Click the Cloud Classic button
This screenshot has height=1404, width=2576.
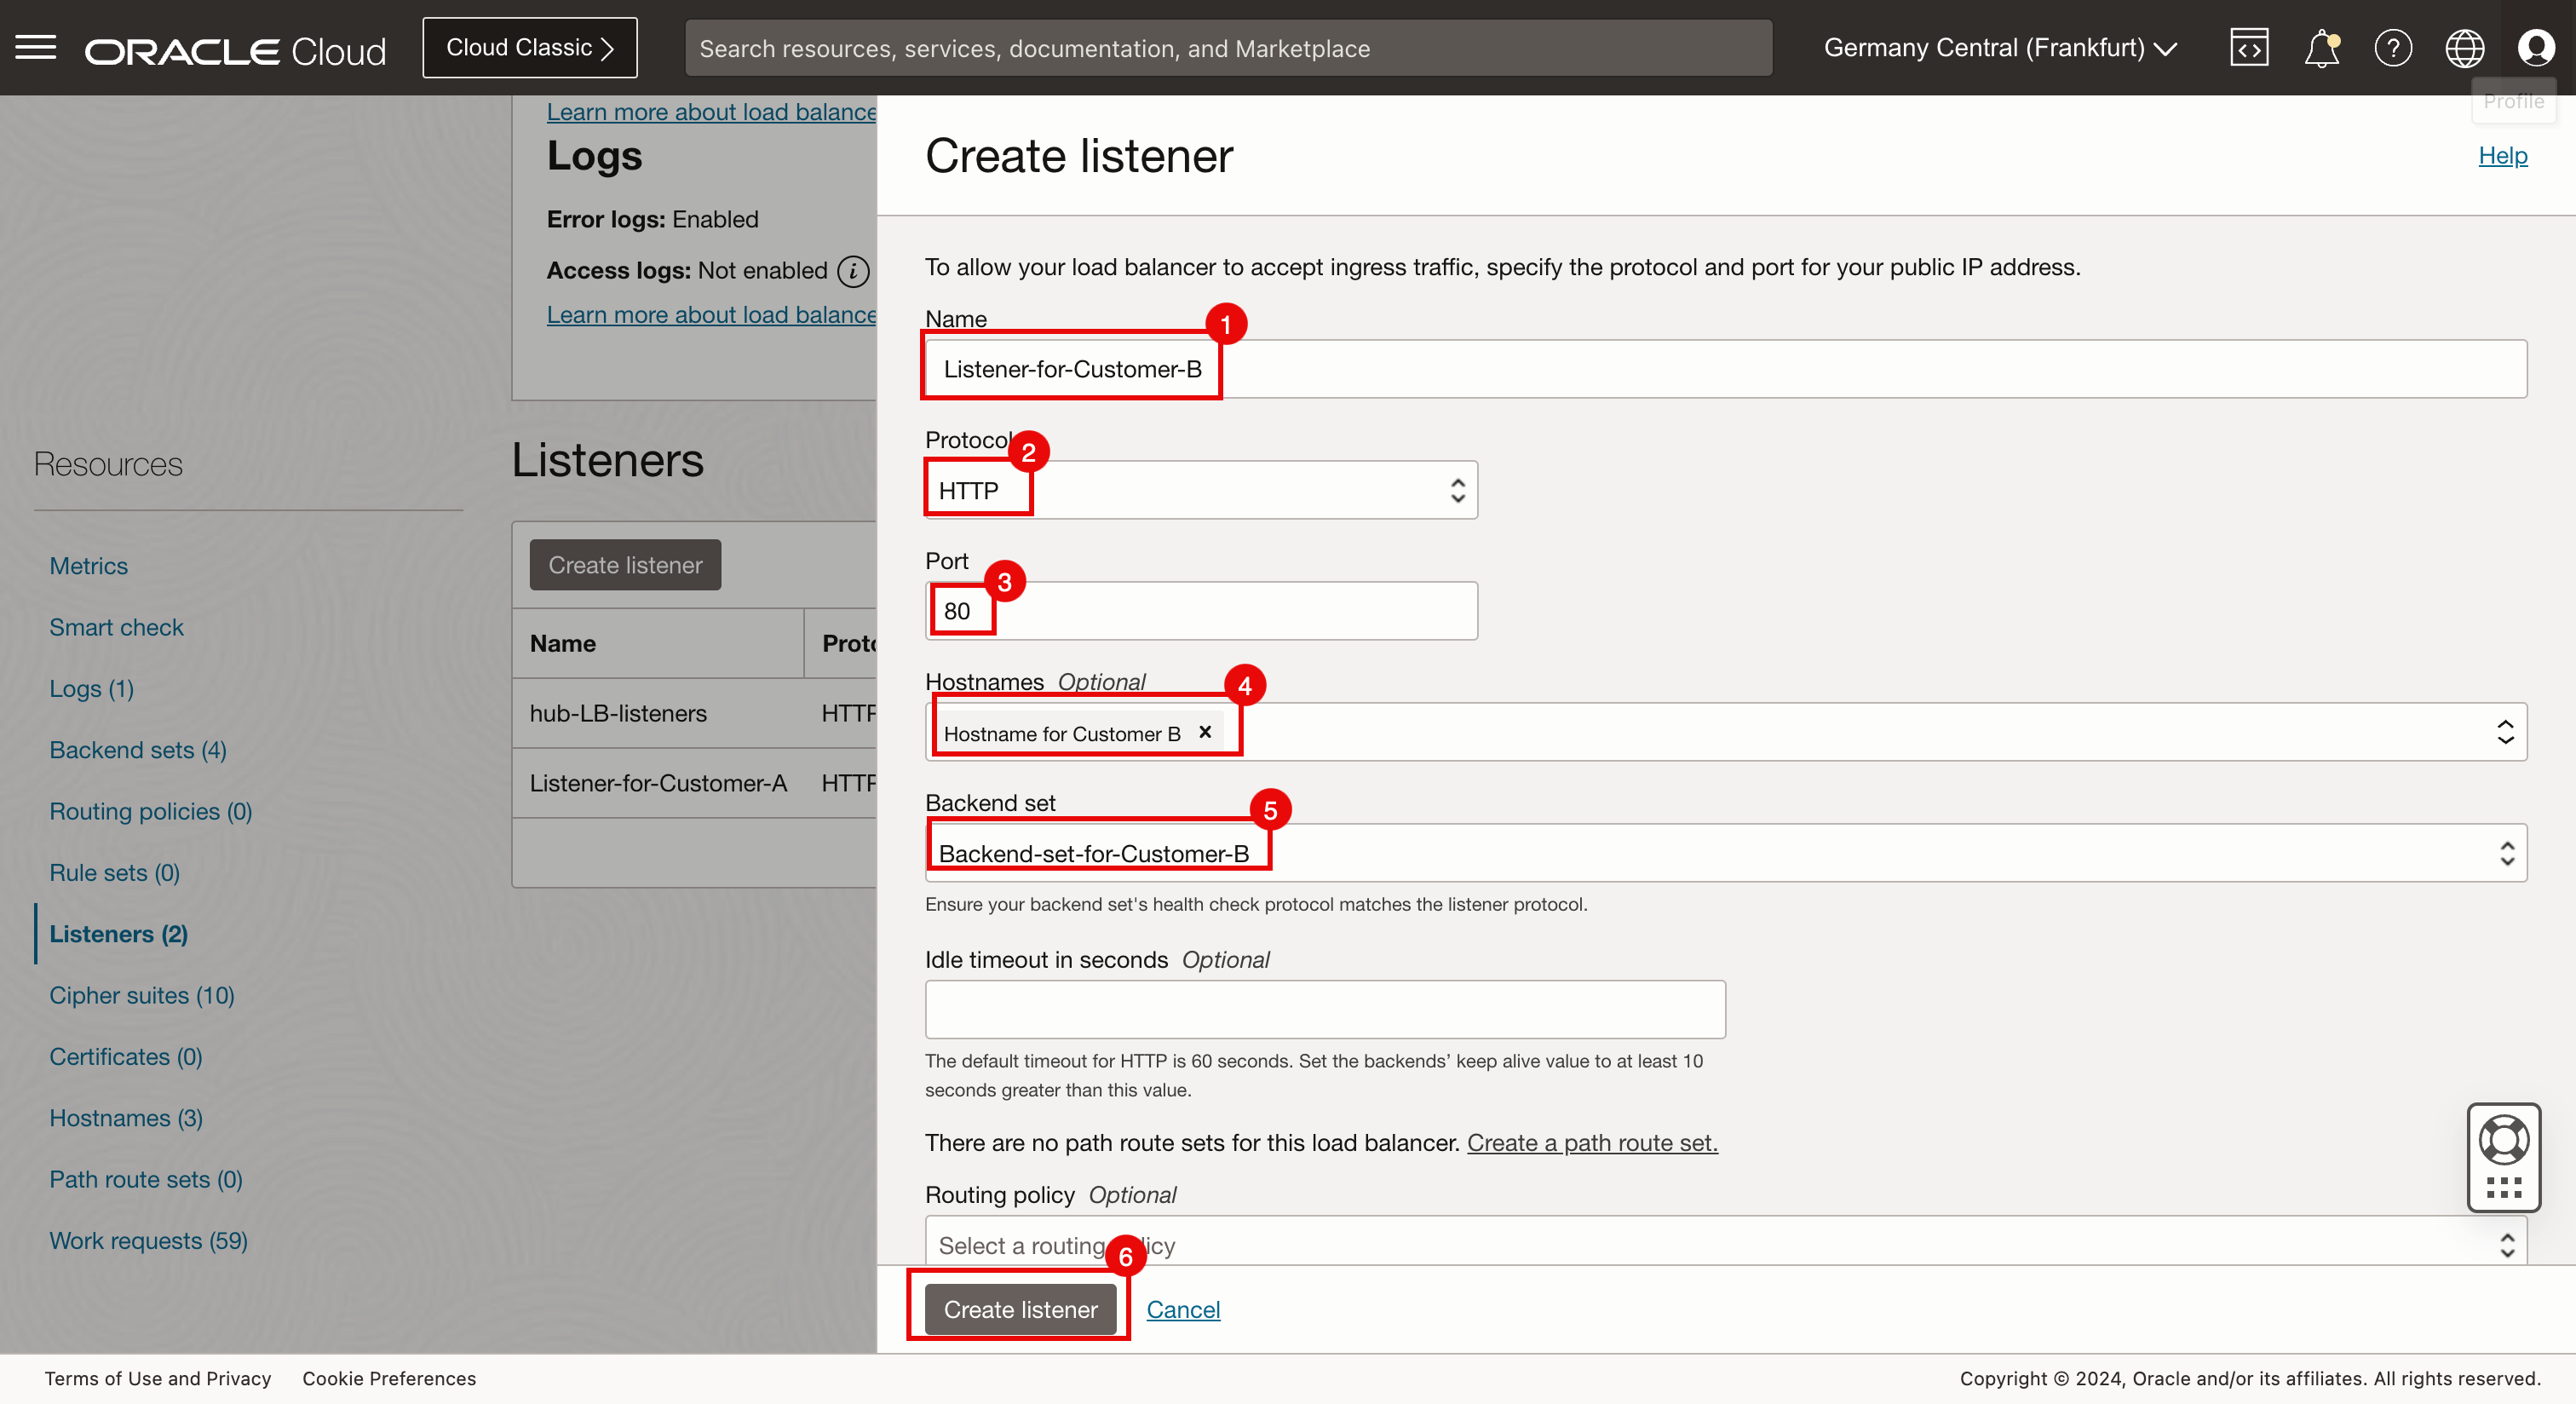[529, 48]
